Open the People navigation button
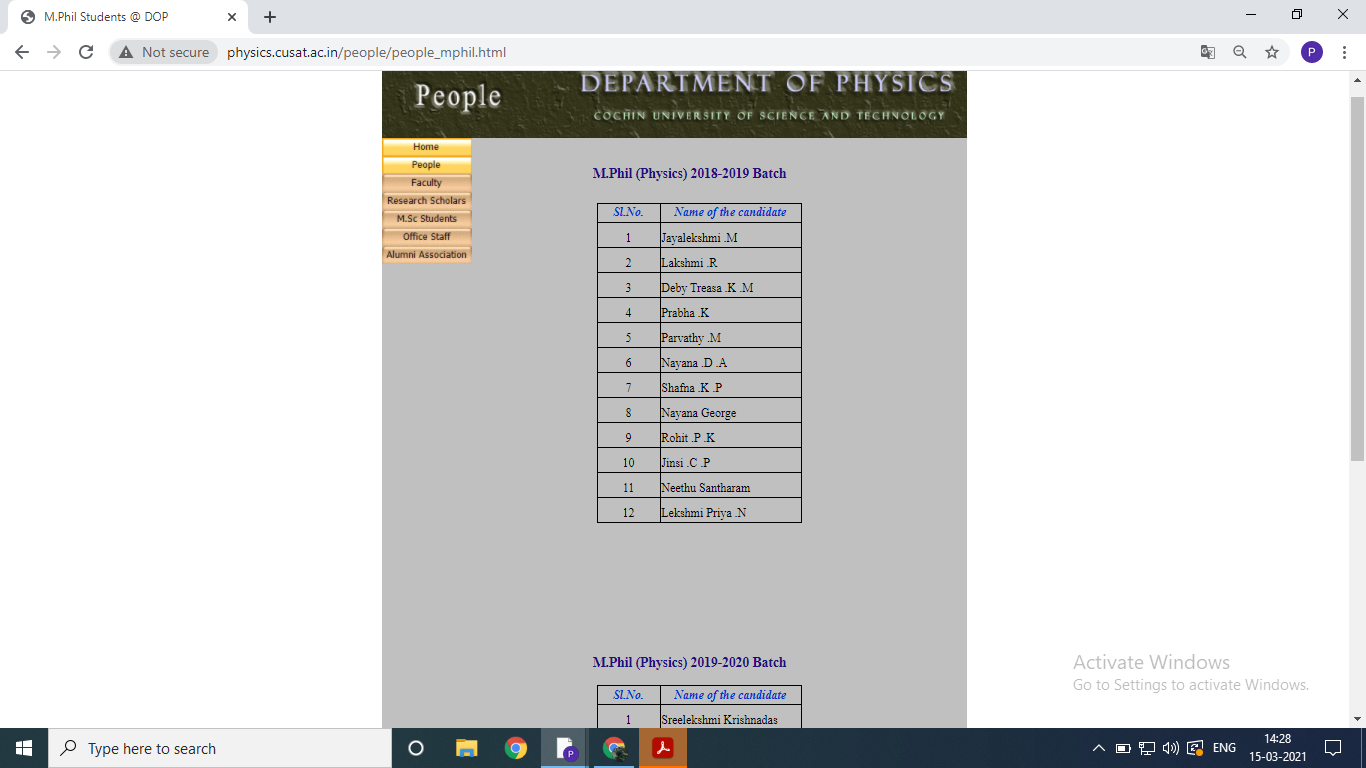The width and height of the screenshot is (1366, 768). [x=426, y=165]
